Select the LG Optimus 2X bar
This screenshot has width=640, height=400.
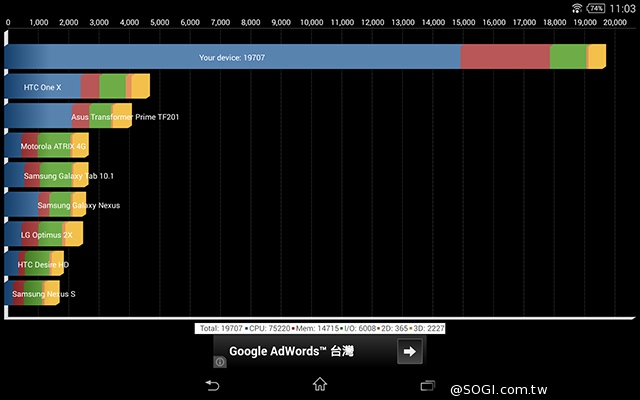tap(43, 235)
